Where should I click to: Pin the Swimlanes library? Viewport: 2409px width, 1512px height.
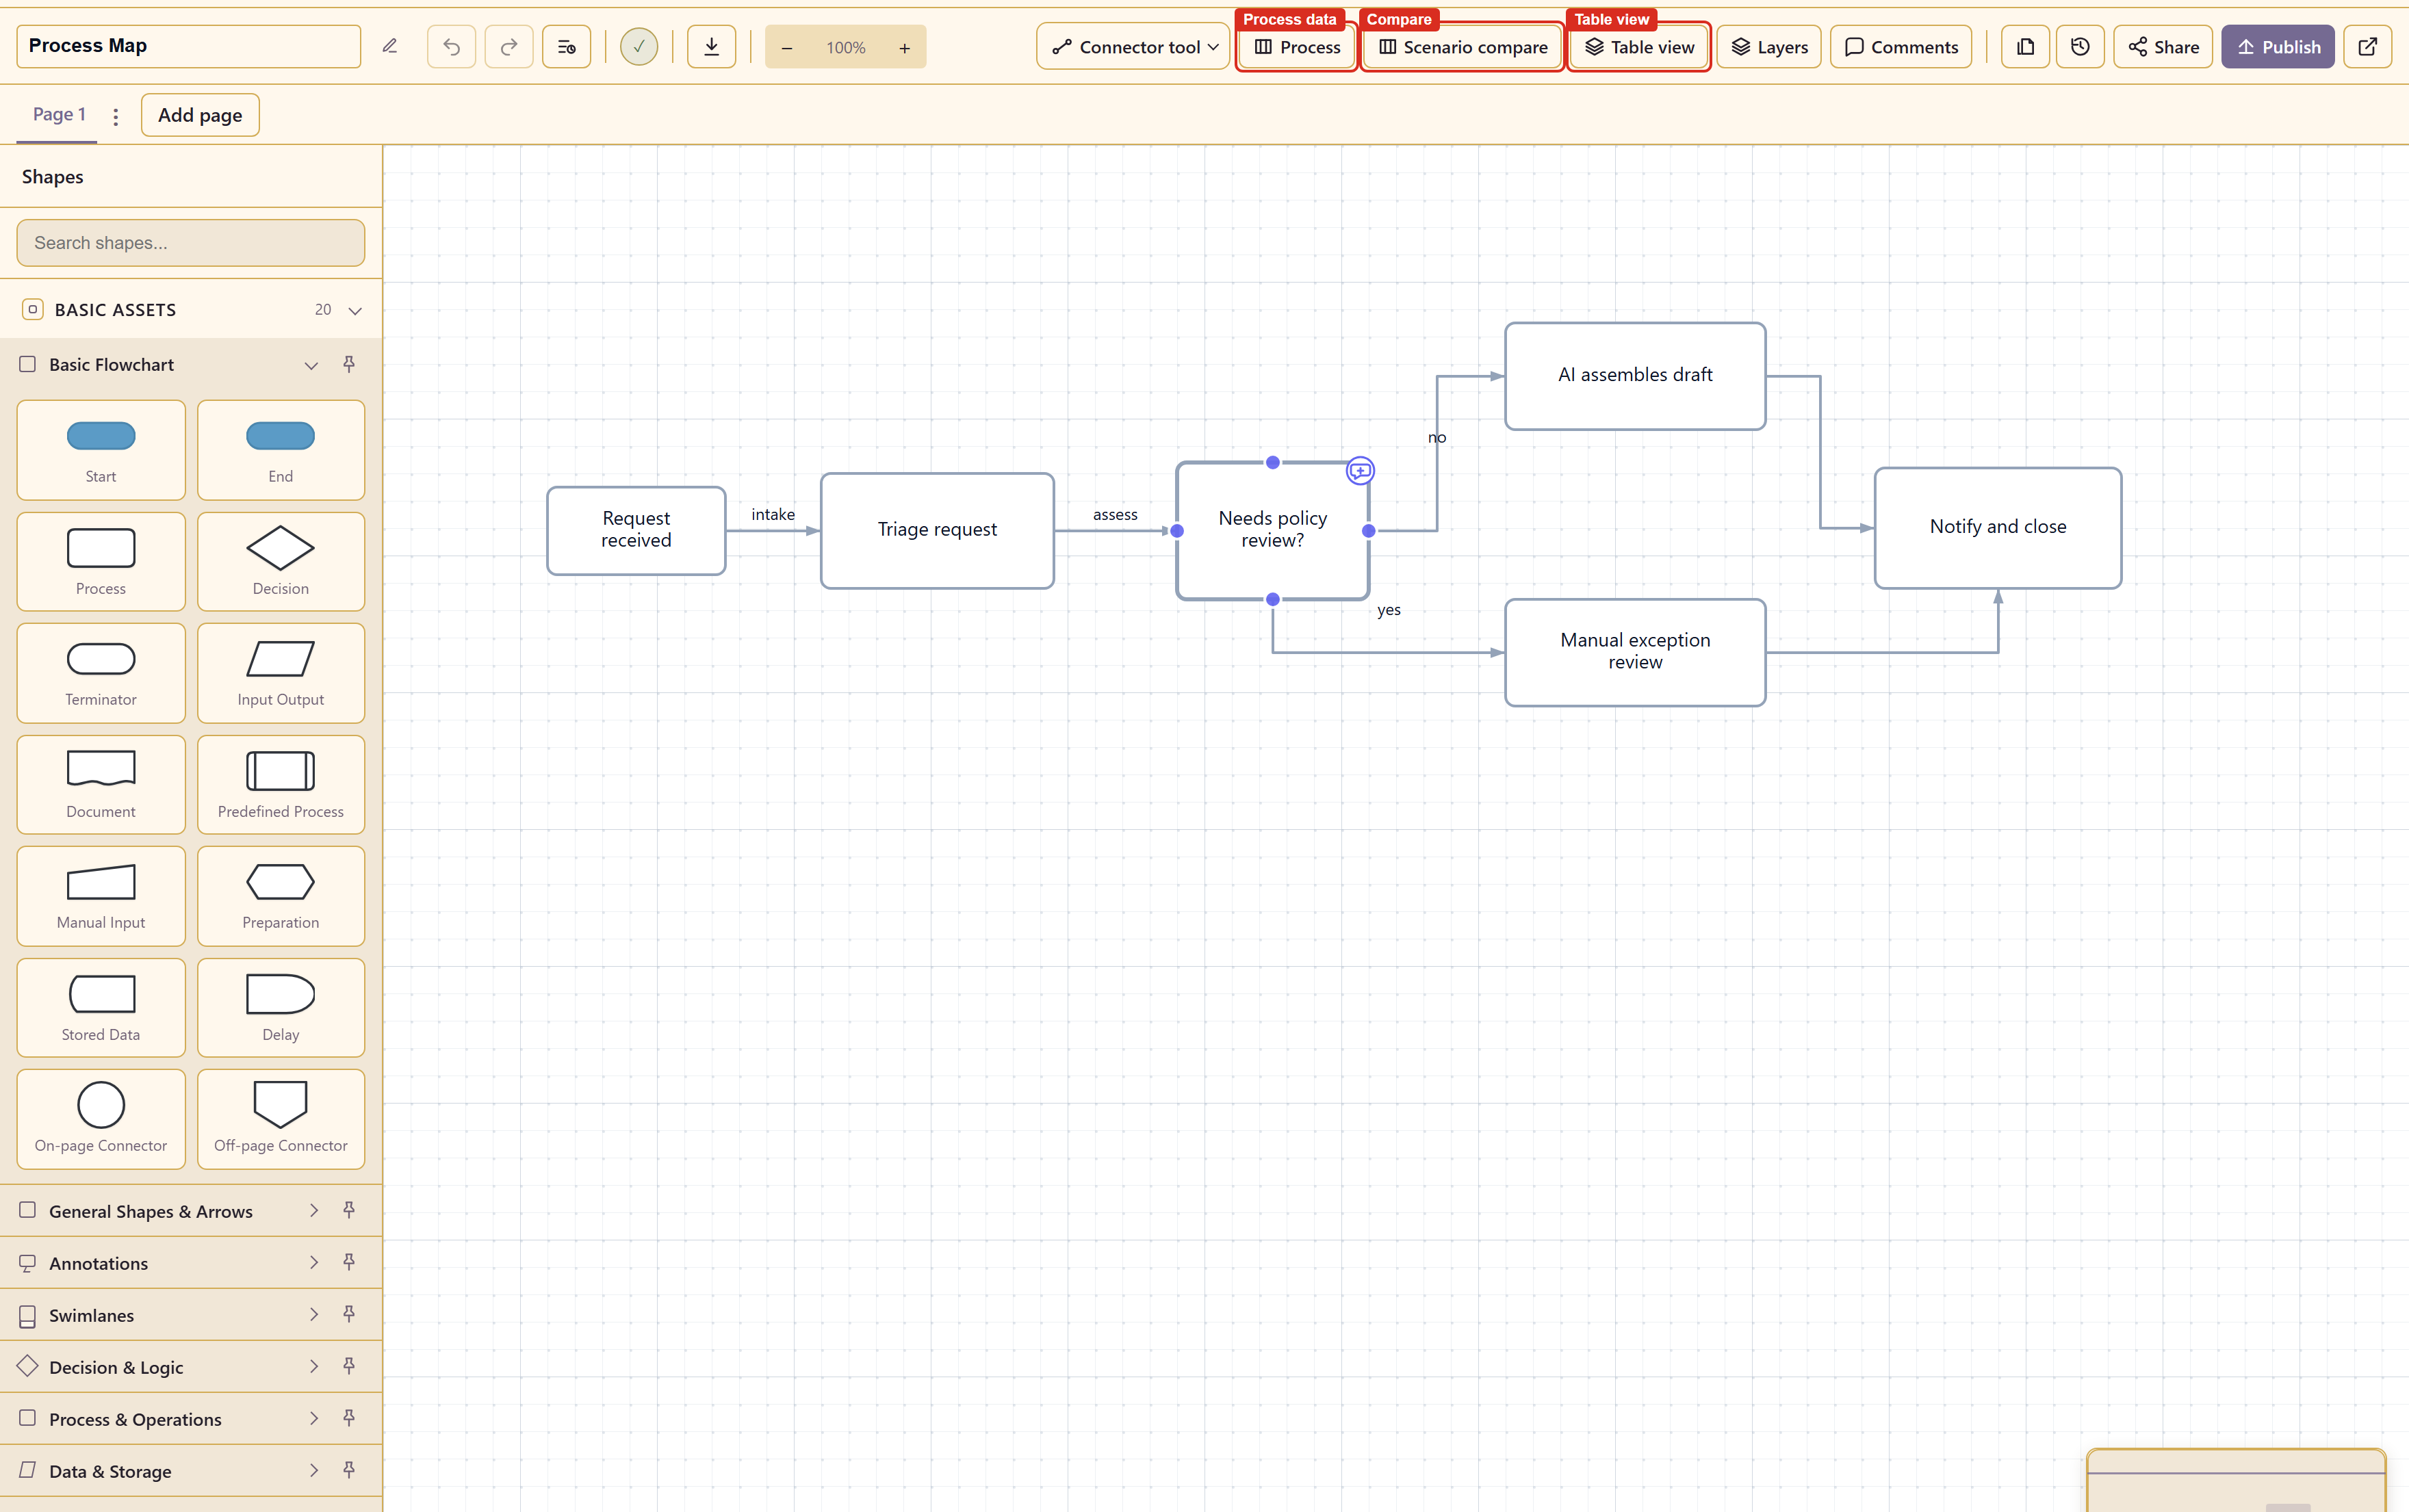click(x=349, y=1314)
